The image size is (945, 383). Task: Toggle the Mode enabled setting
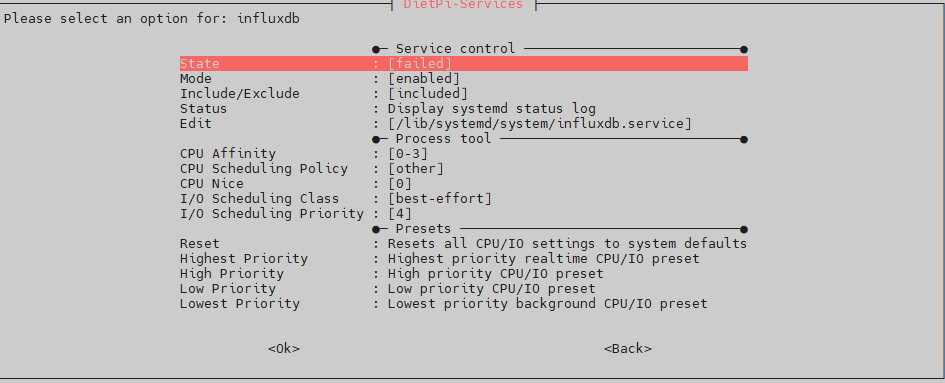463,78
